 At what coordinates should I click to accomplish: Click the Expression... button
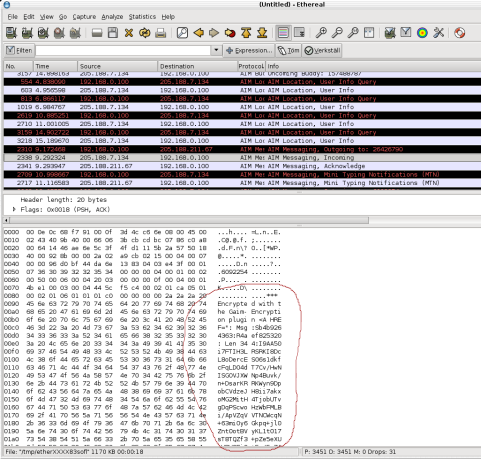249,50
